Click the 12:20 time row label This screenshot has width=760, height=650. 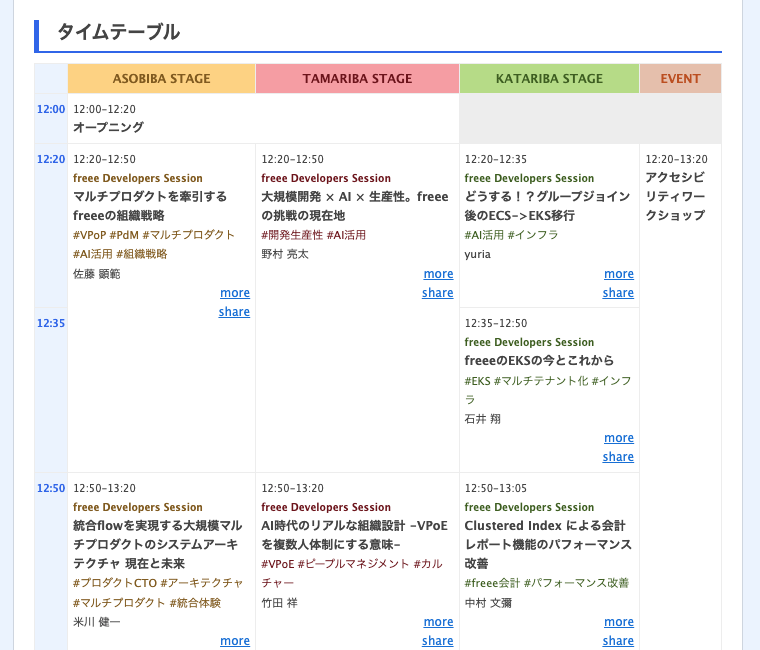pos(51,159)
